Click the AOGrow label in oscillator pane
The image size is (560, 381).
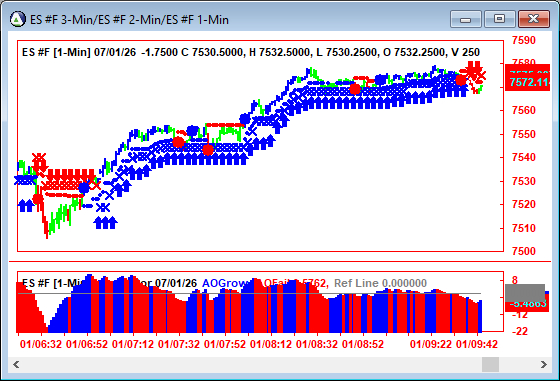pos(226,283)
